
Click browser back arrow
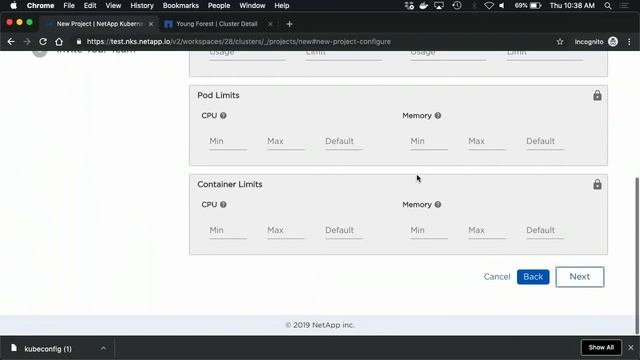(x=11, y=42)
